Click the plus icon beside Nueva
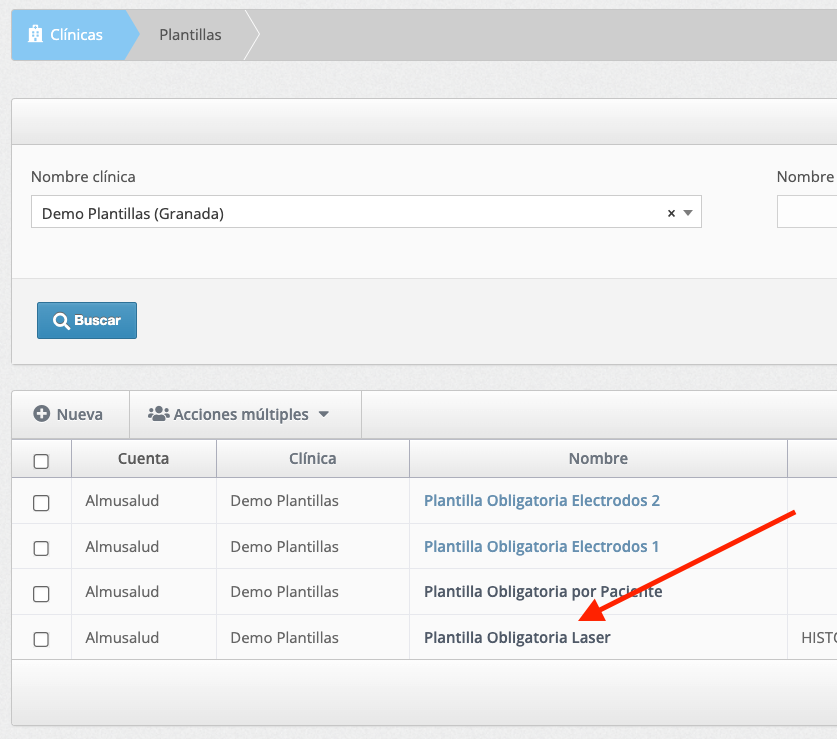 click(42, 414)
